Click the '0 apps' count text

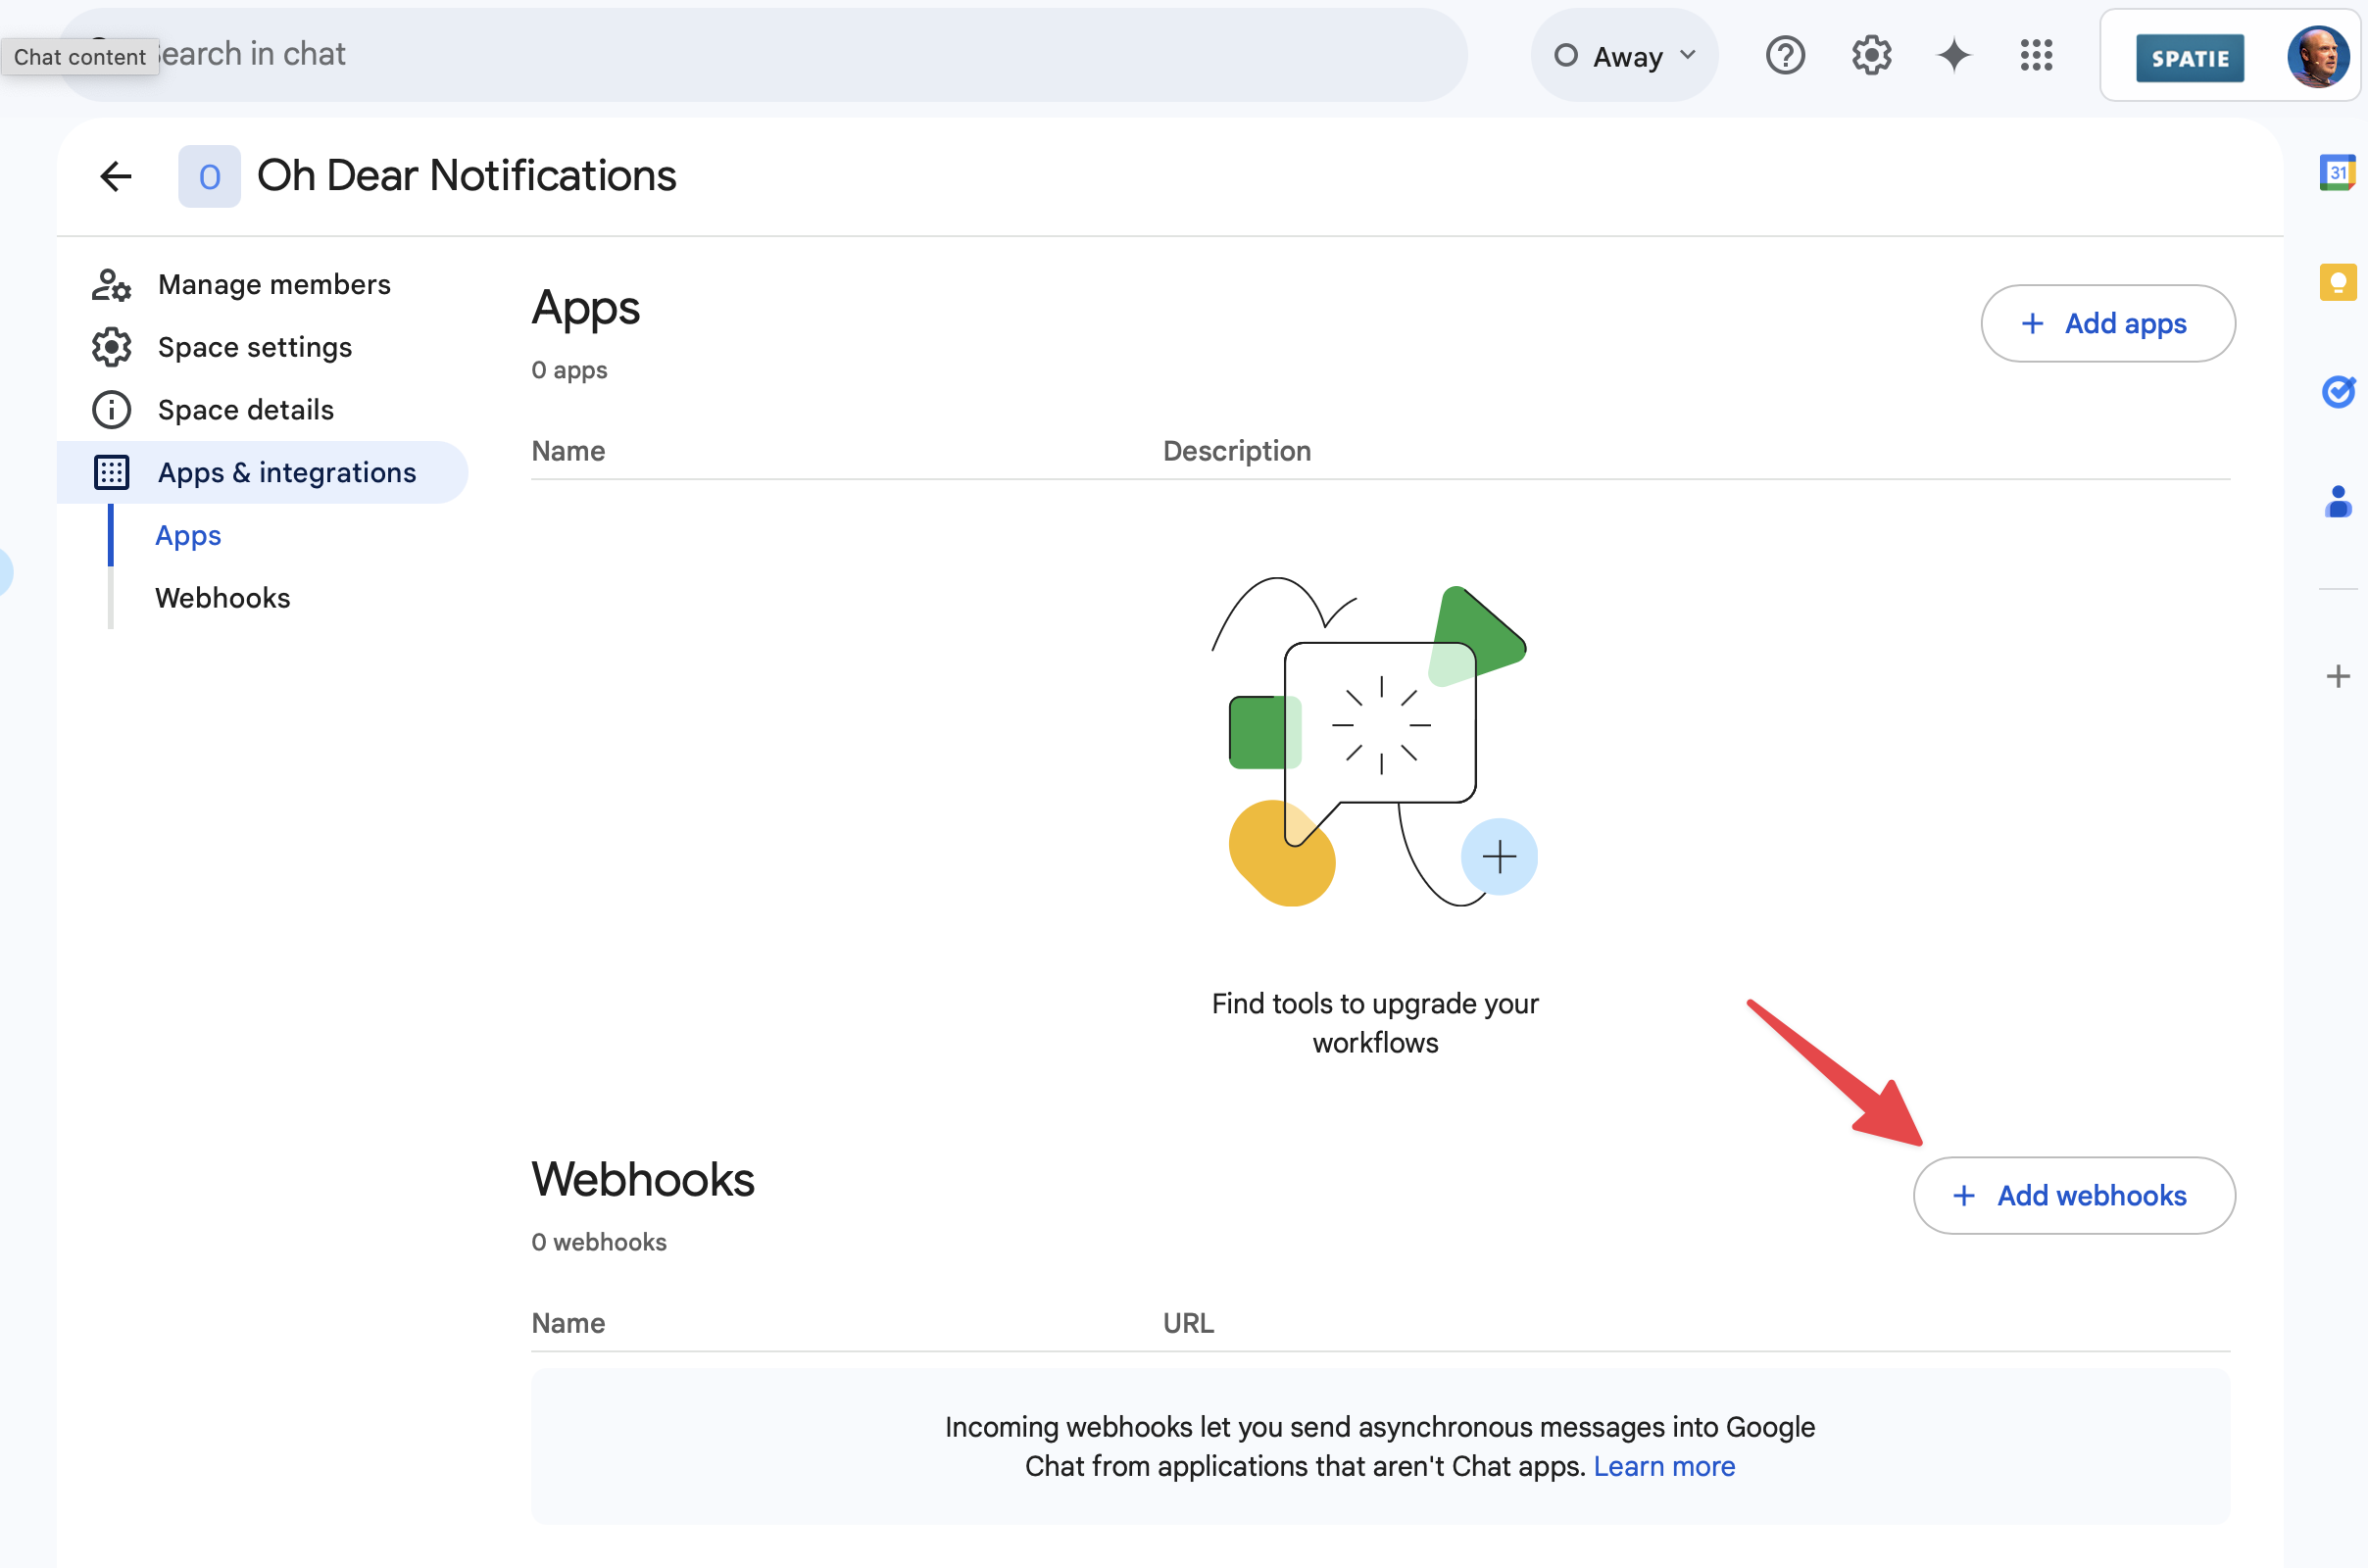[569, 370]
